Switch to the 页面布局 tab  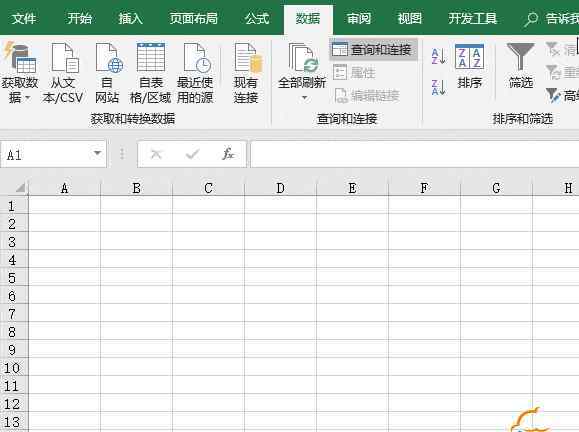coord(193,18)
